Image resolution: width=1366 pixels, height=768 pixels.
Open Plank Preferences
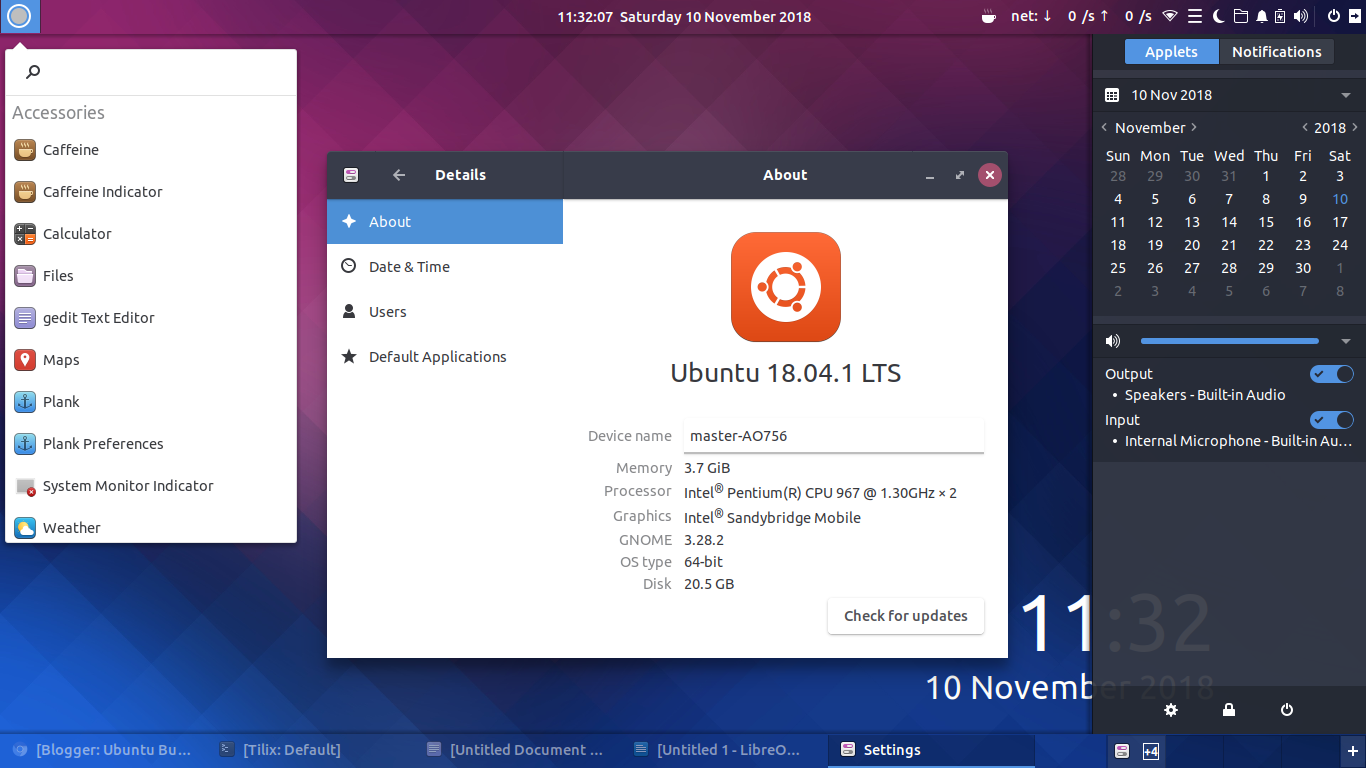pos(151,444)
